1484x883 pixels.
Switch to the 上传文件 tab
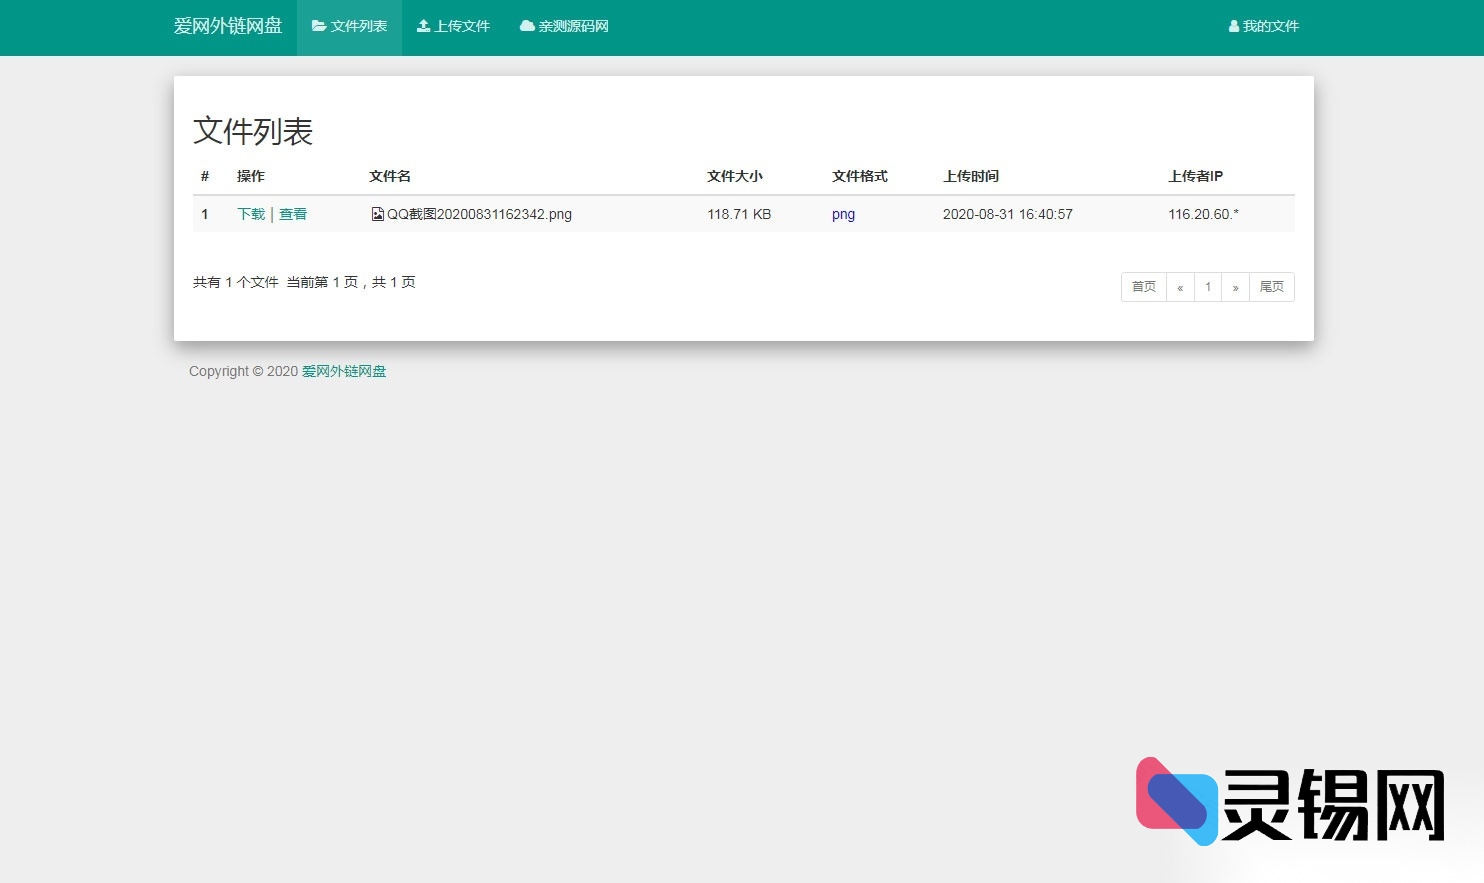453,26
